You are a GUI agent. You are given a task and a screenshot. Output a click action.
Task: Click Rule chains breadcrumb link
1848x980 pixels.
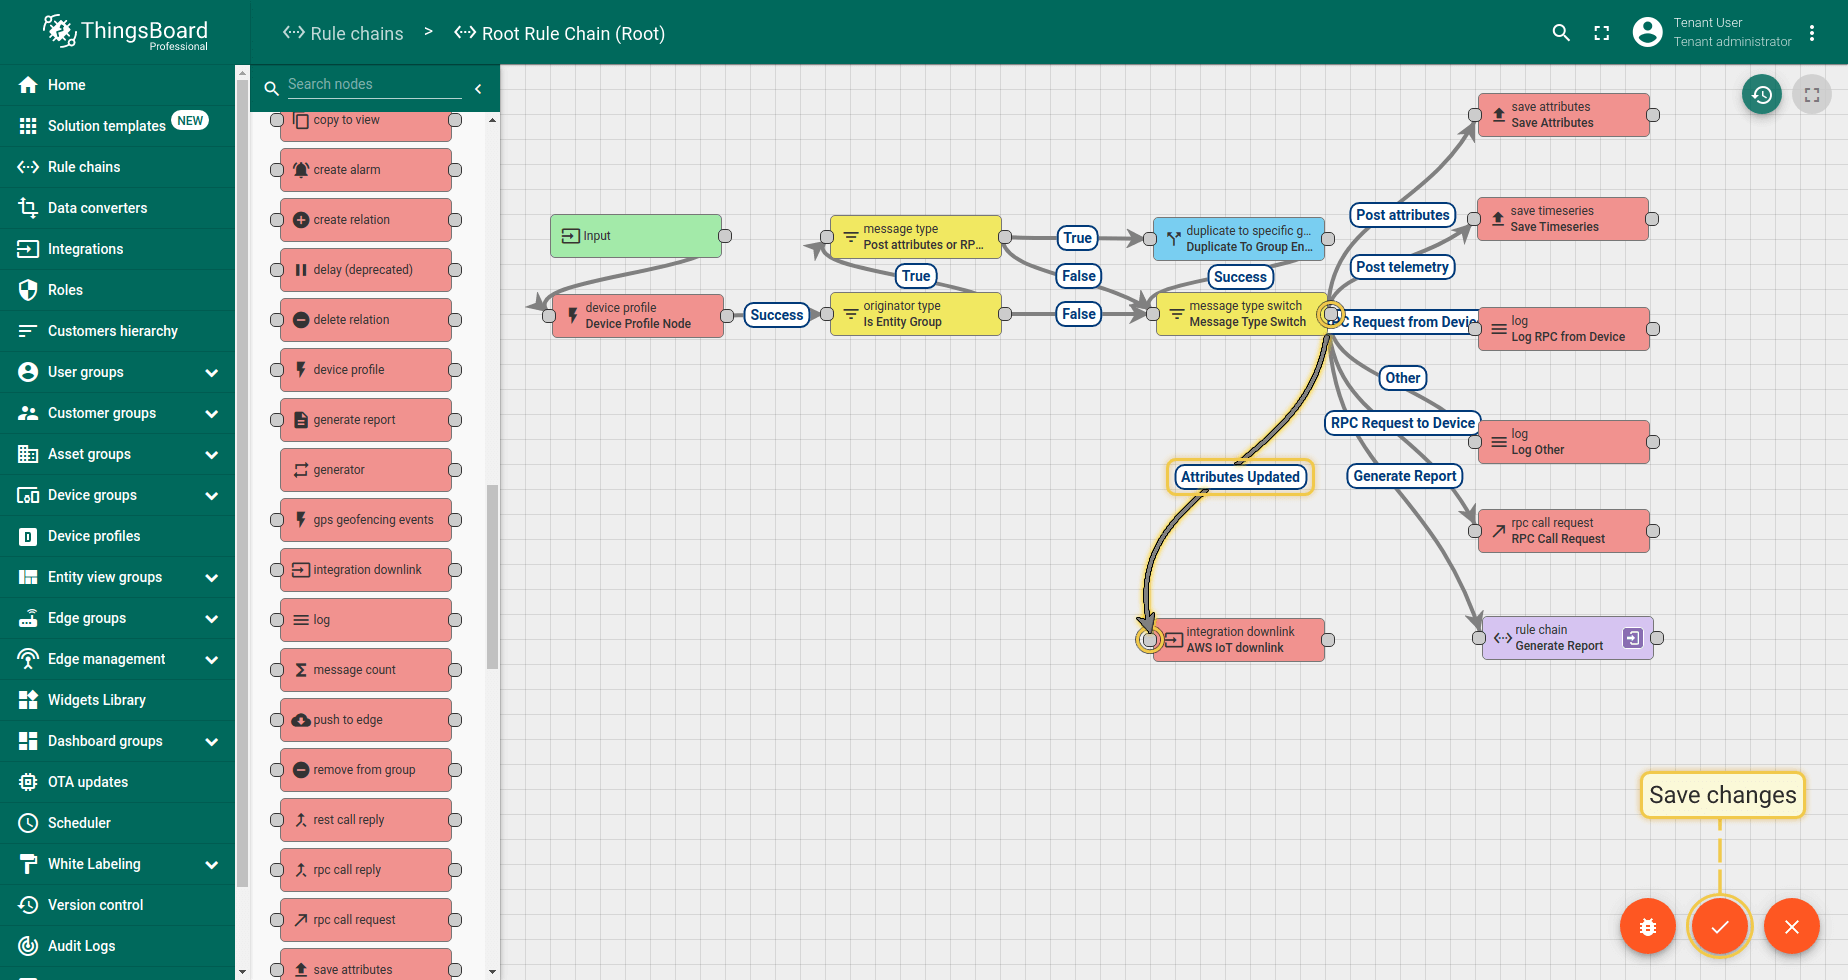343,33
